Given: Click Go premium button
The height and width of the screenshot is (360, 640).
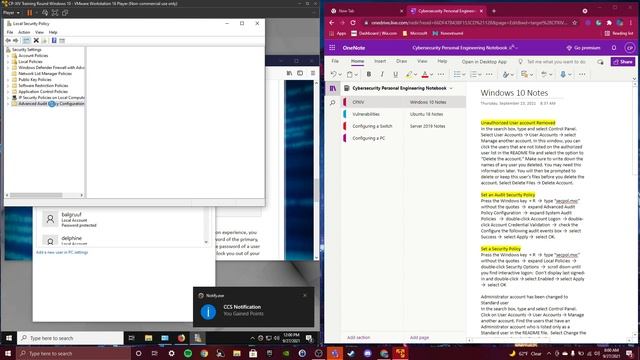Looking at the screenshot, I should click(583, 48).
